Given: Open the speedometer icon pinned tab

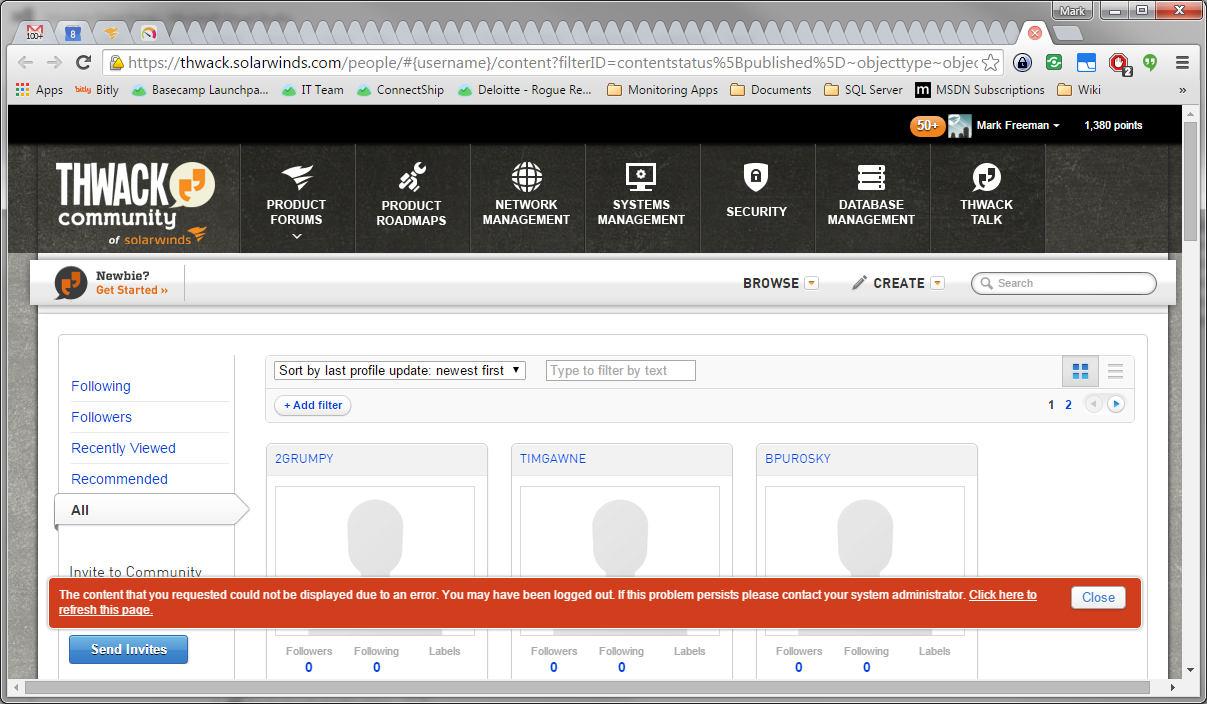Looking at the screenshot, I should coord(149,33).
